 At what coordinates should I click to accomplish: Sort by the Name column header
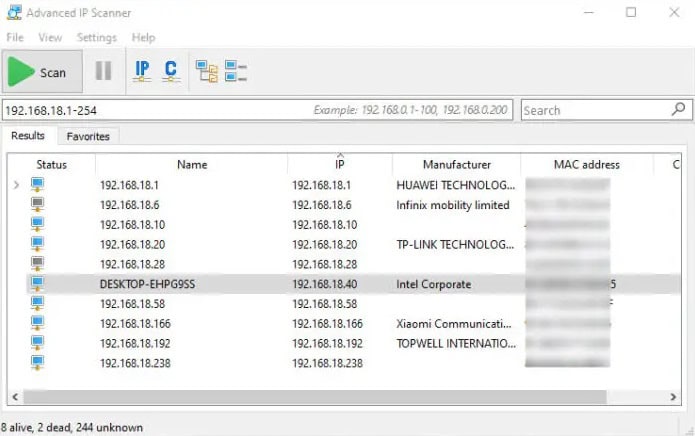(x=192, y=164)
